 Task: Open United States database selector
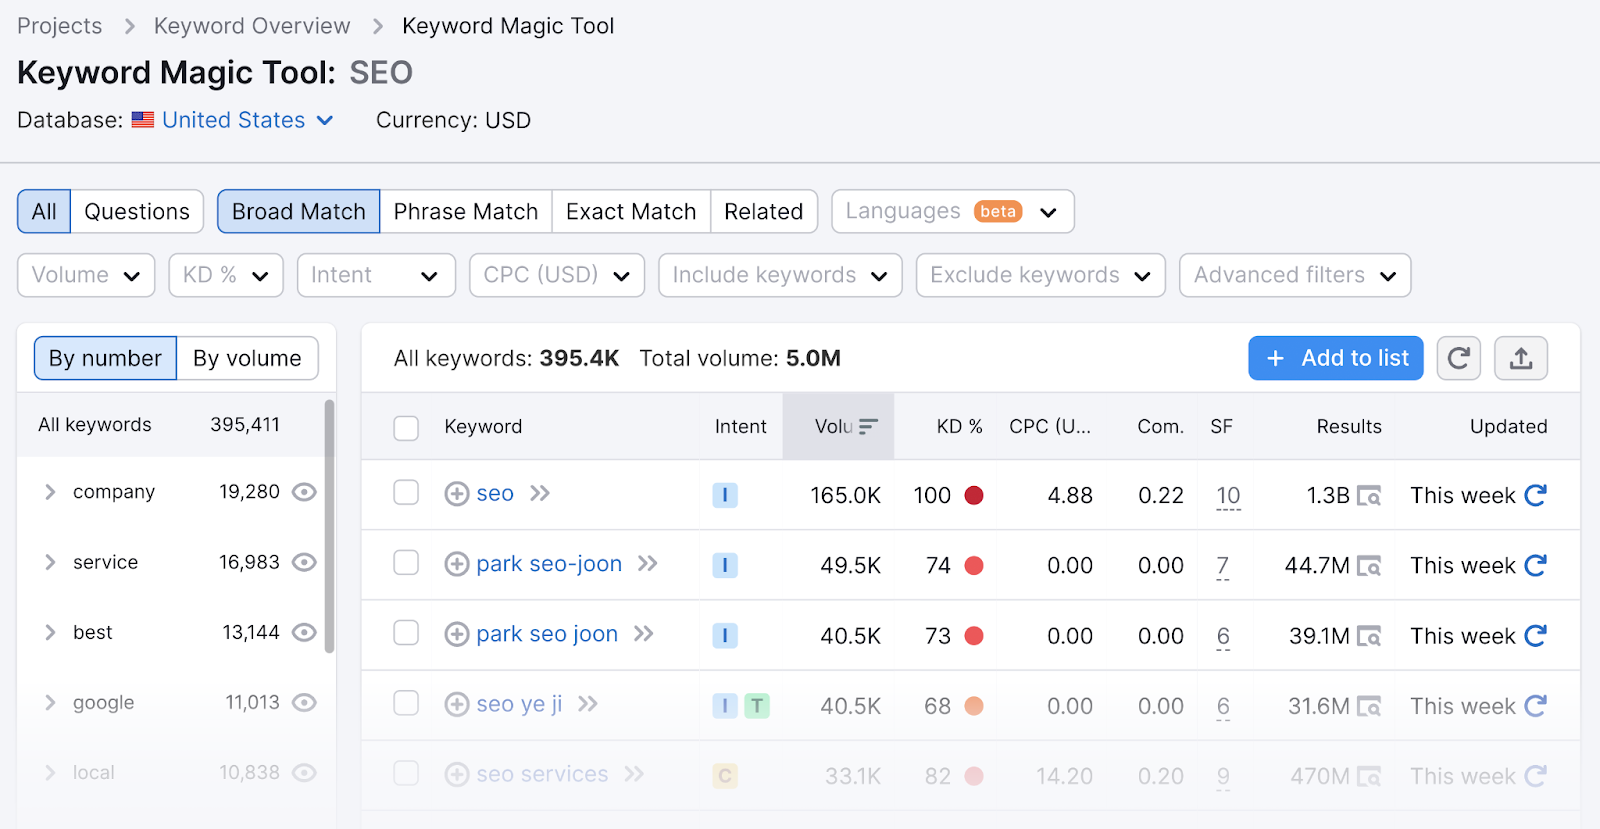247,120
